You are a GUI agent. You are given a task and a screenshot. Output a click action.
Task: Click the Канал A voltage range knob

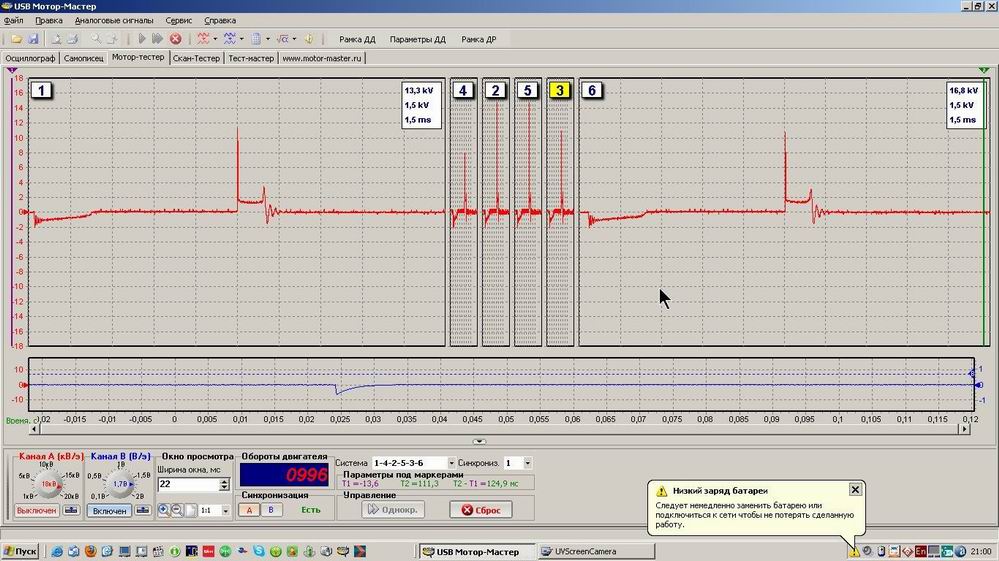pyautogui.click(x=48, y=484)
